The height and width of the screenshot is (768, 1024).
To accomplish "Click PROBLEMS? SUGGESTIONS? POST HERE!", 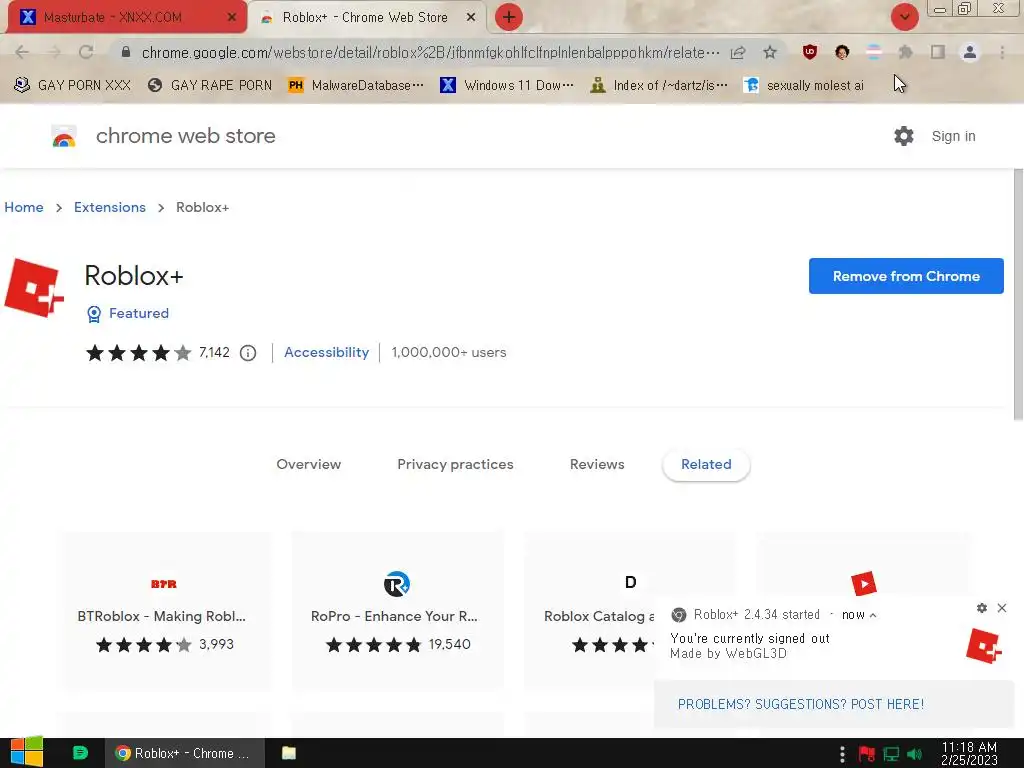I will tap(801, 704).
